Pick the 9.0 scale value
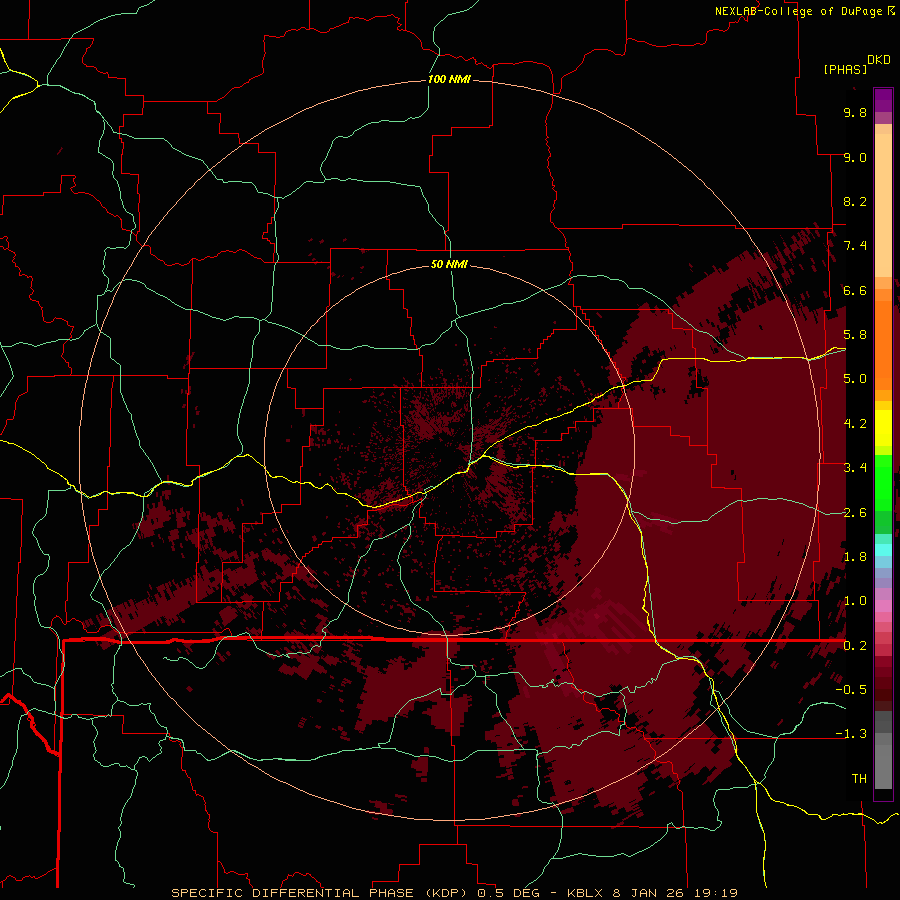This screenshot has width=900, height=900. [x=855, y=157]
